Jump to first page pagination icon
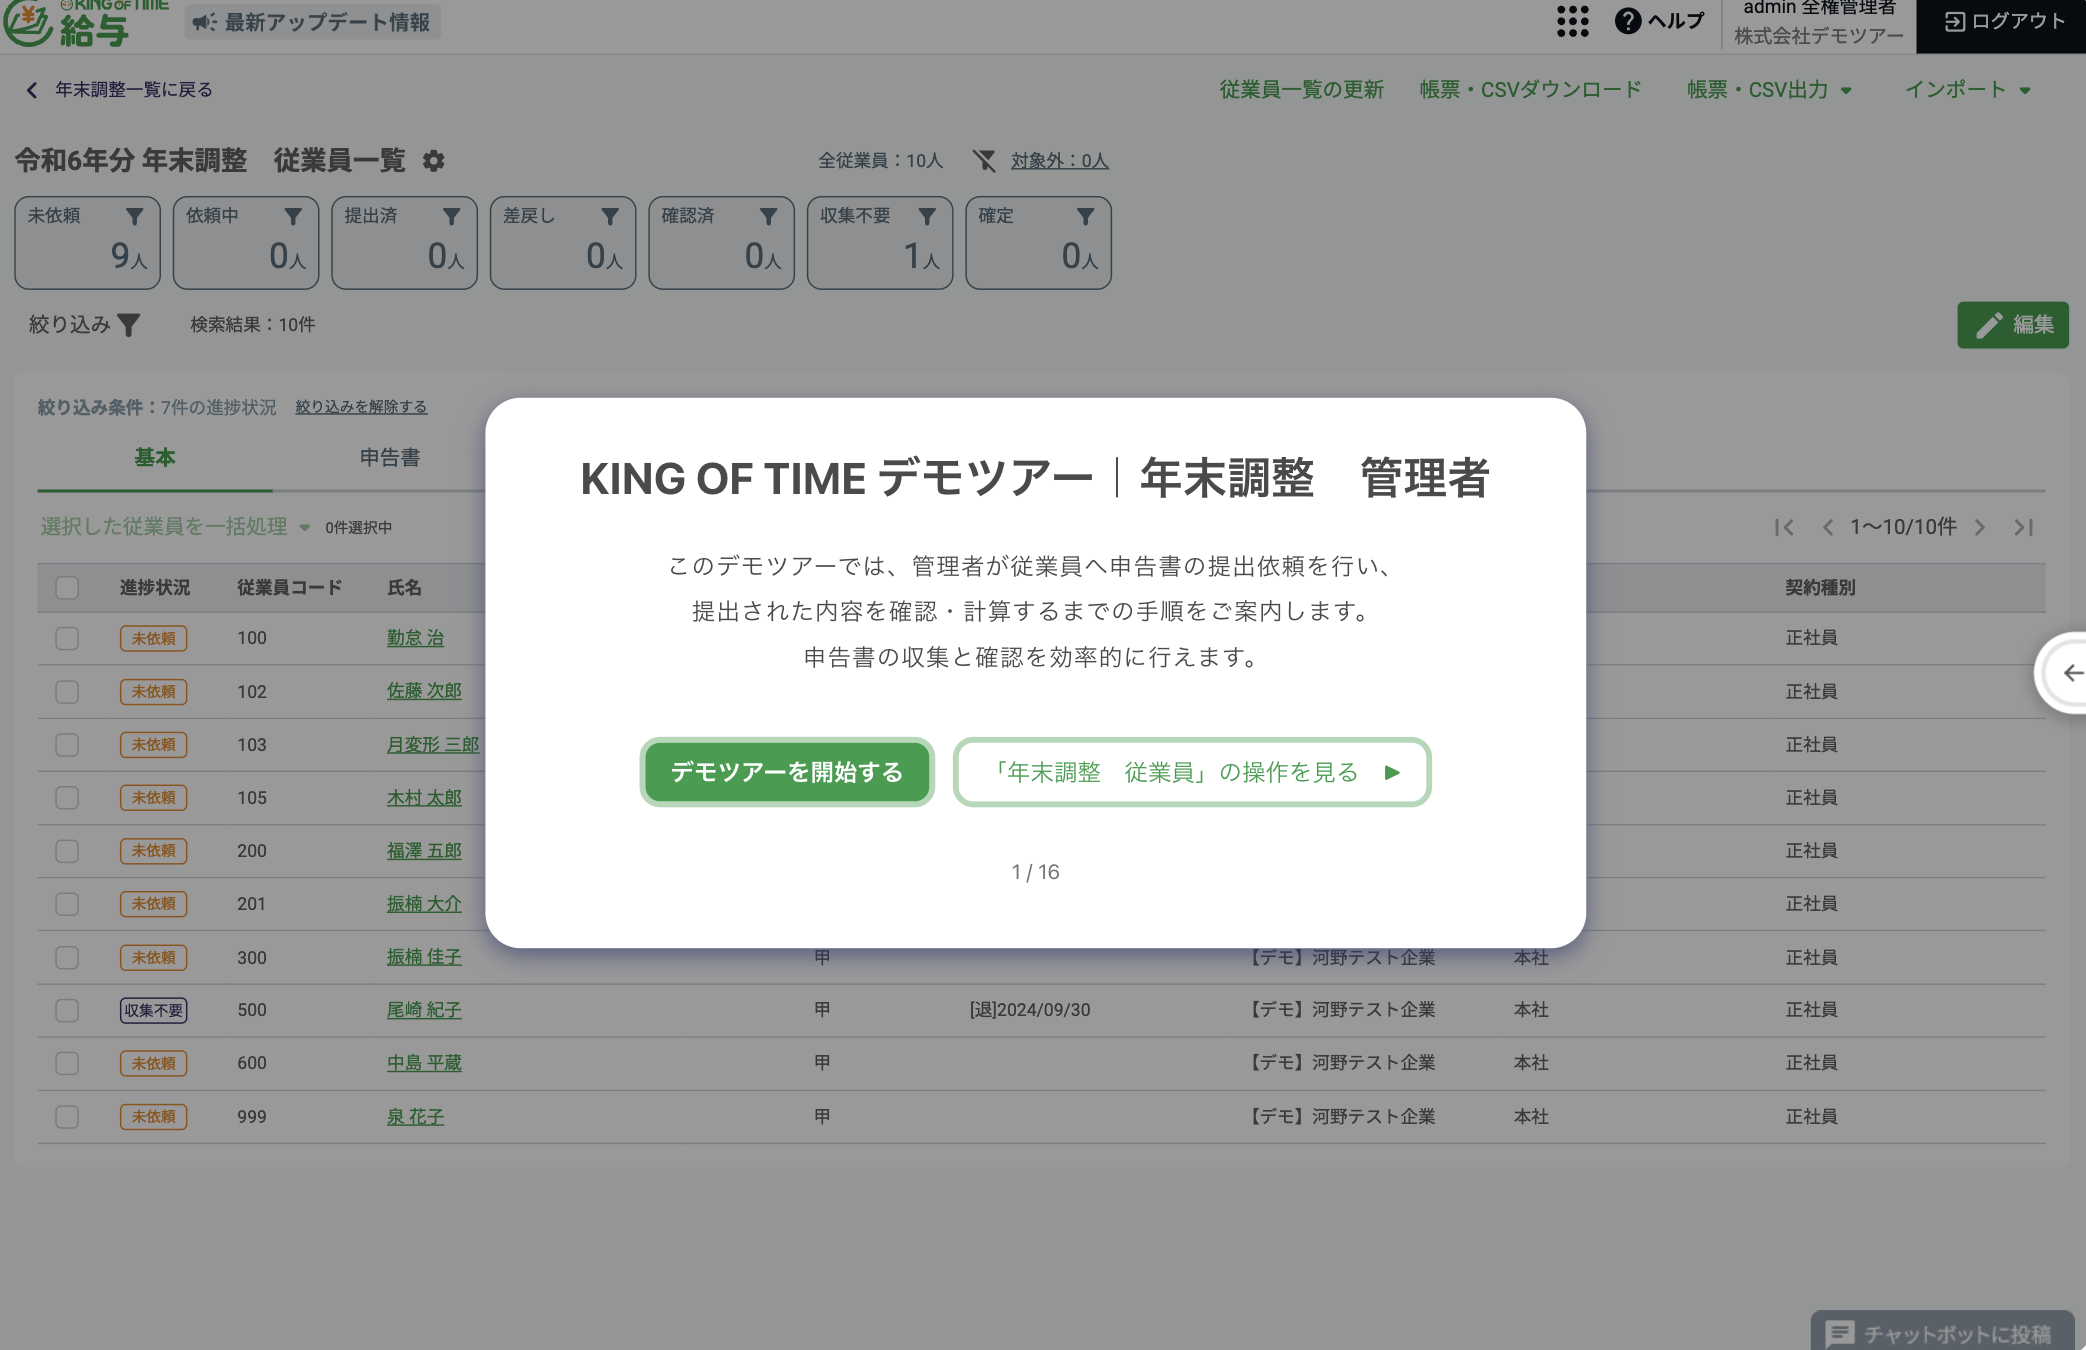2086x1350 pixels. [x=1784, y=527]
